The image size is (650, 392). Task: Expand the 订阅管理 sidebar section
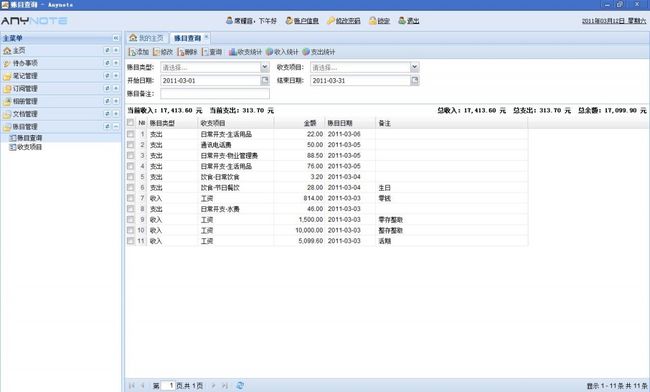(116, 88)
